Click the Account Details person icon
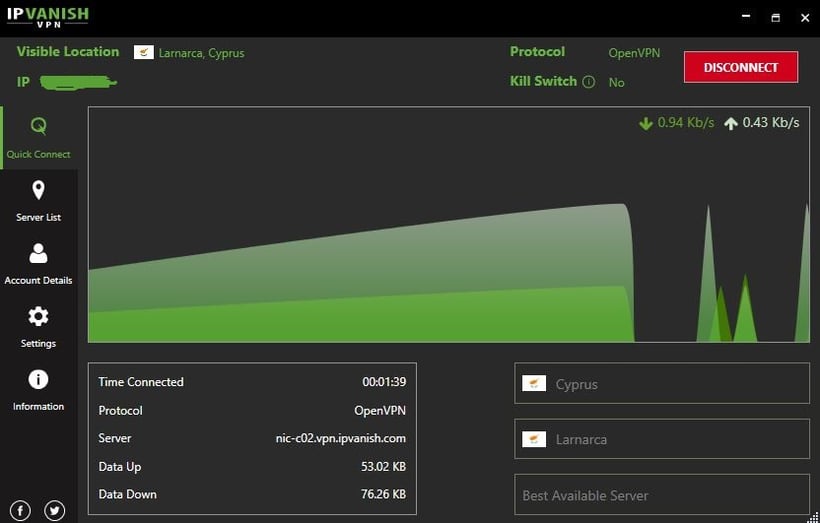This screenshot has width=820, height=523. 38,253
